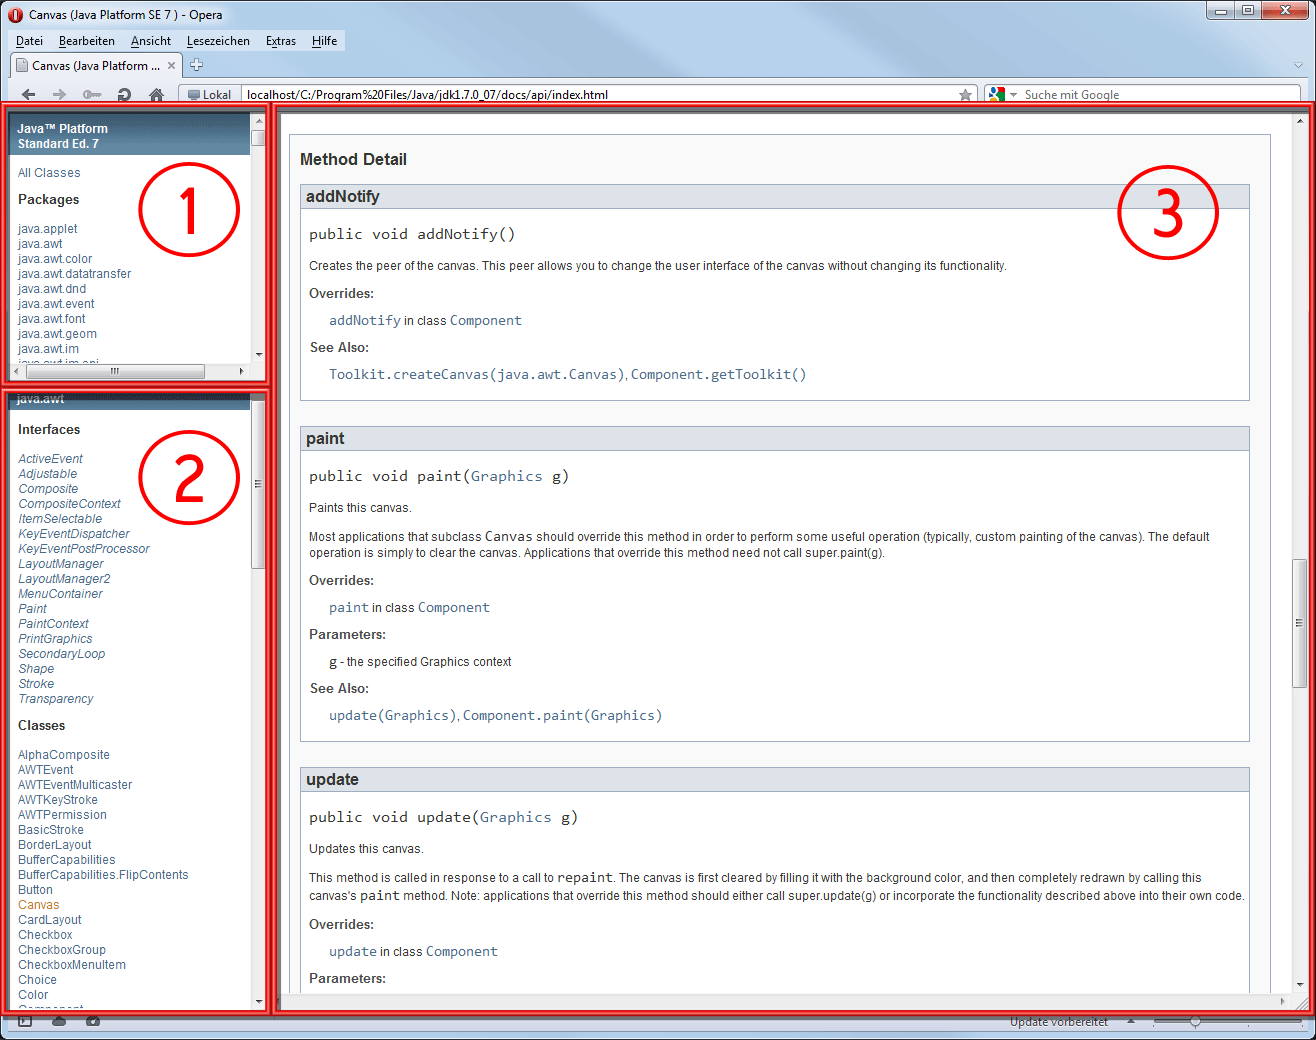The height and width of the screenshot is (1040, 1316).
Task: Open the AlphaComposite class
Action: click(64, 755)
